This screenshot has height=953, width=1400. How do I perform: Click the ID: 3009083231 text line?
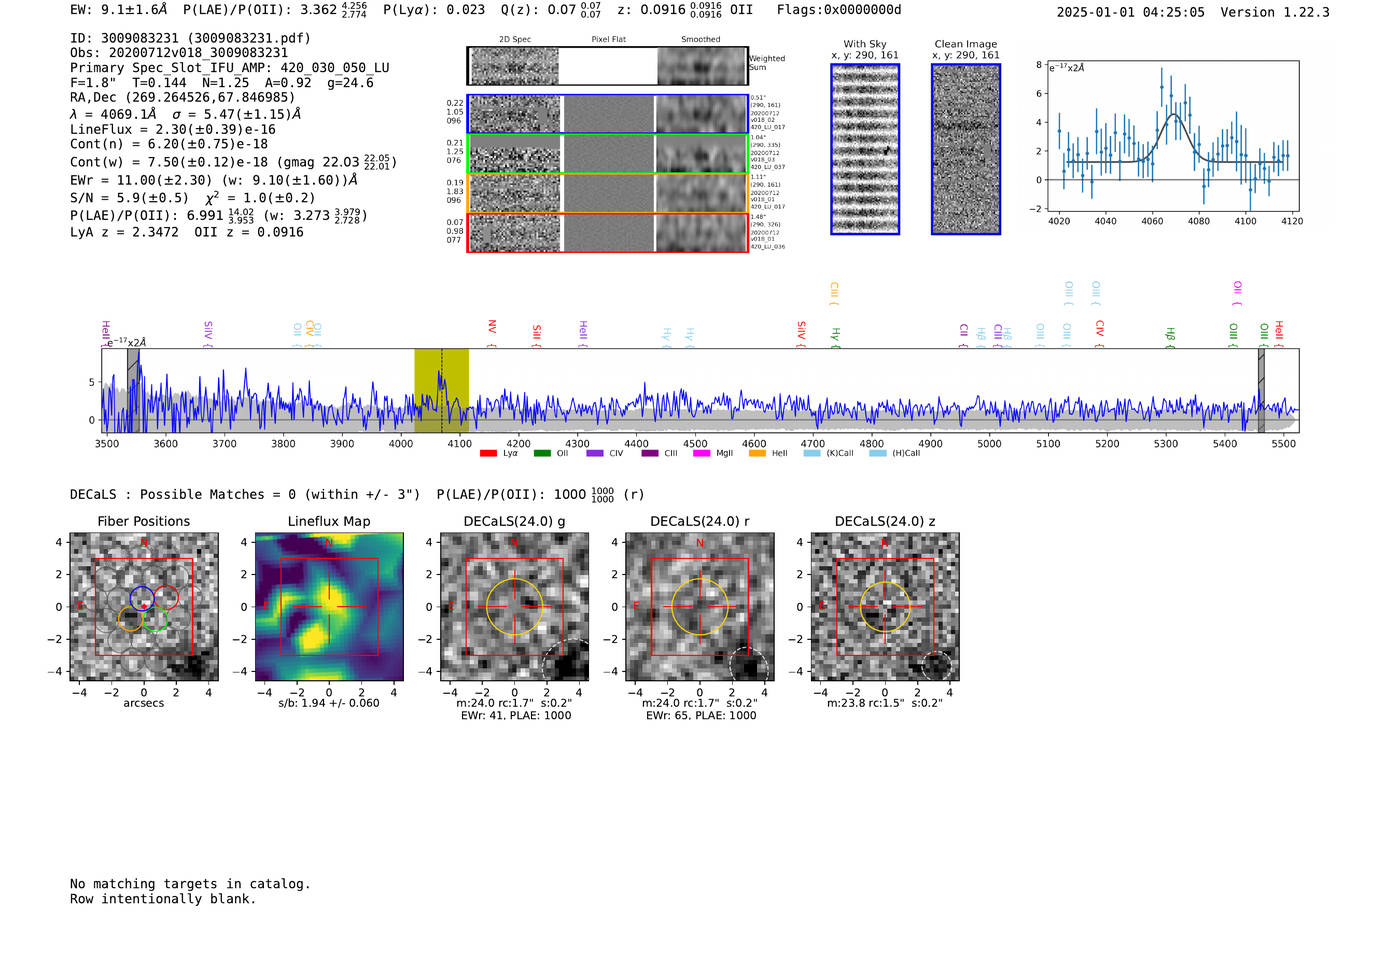click(x=190, y=38)
